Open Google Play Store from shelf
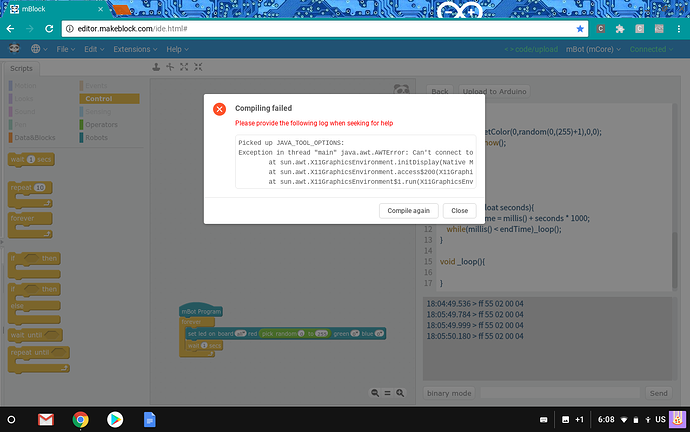The image size is (690, 432). [x=115, y=420]
